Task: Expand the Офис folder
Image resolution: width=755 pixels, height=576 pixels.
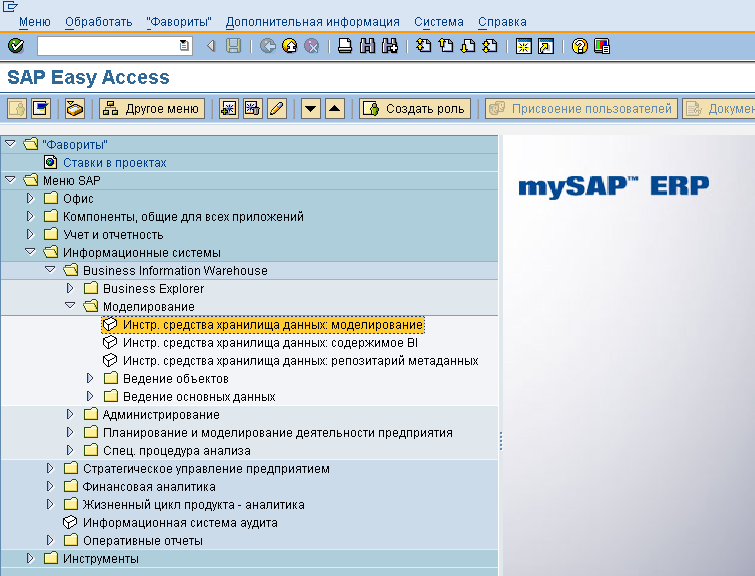Action: point(30,198)
